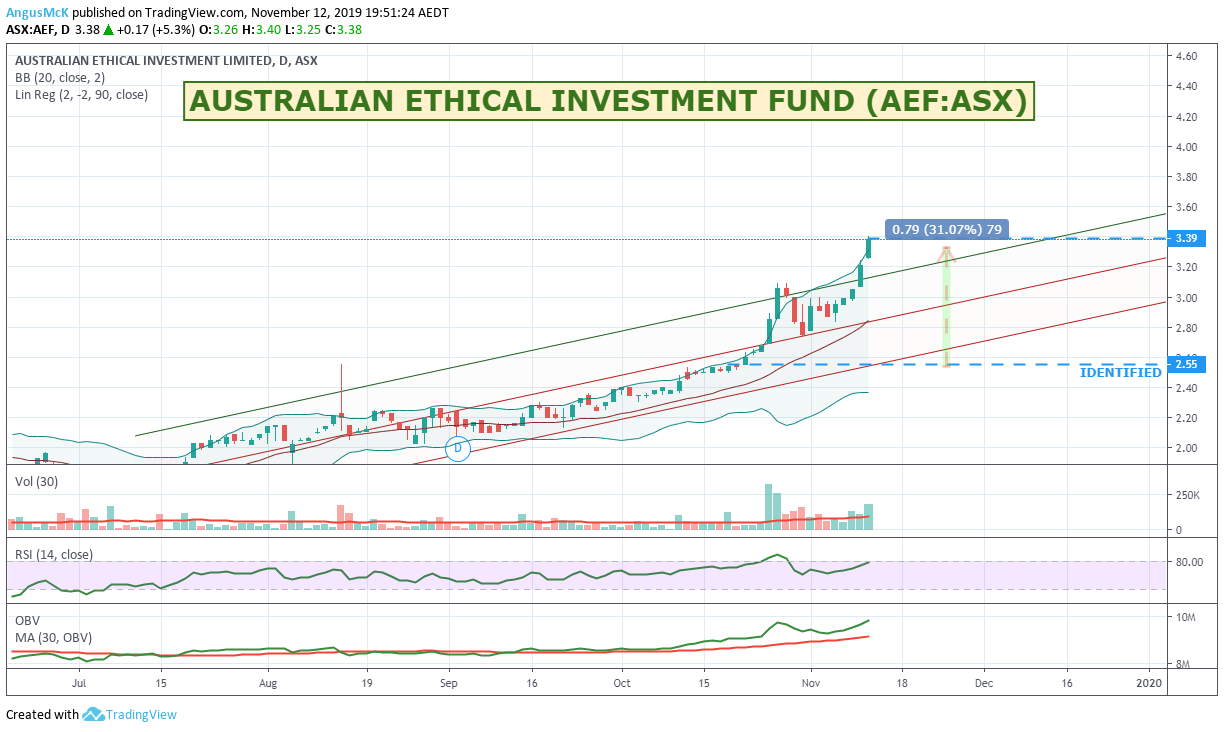Click the 2.00 price axis label
This screenshot has width=1224, height=732.
pyautogui.click(x=1187, y=448)
